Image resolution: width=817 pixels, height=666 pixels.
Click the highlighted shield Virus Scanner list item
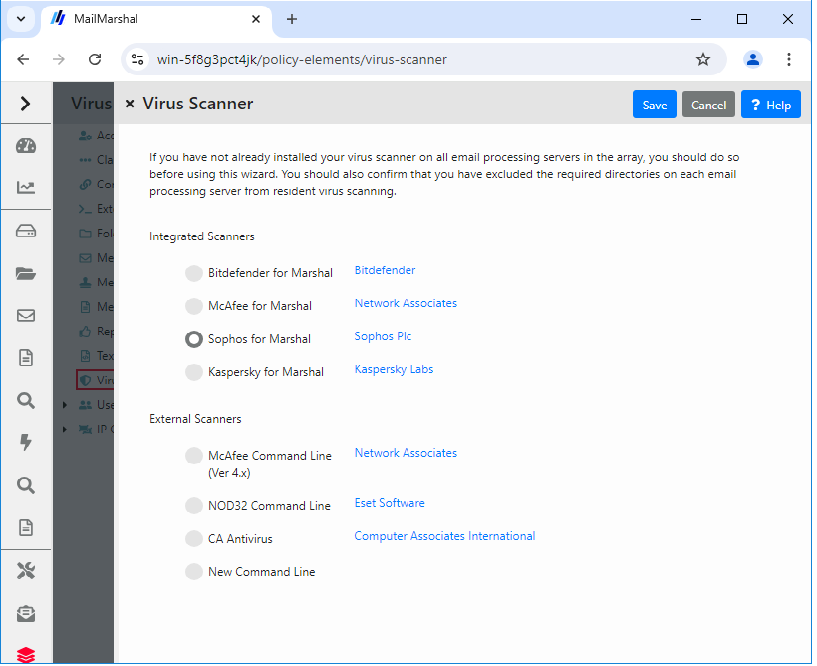pos(95,380)
